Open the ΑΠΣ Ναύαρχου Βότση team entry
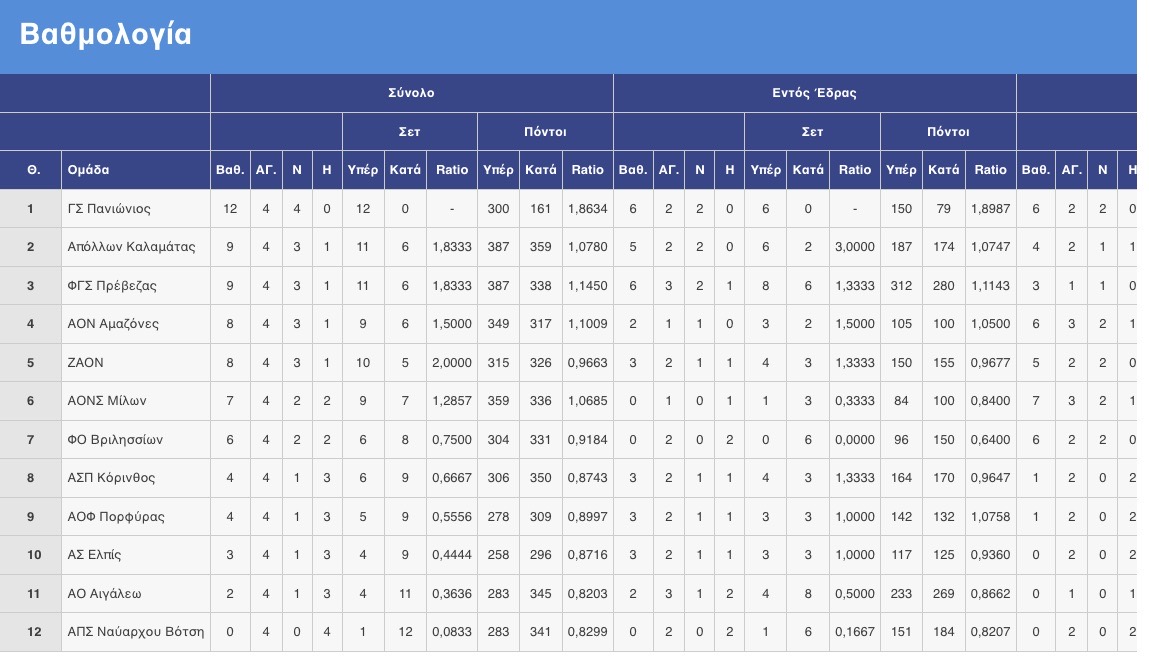The width and height of the screenshot is (1149, 657). coord(136,632)
